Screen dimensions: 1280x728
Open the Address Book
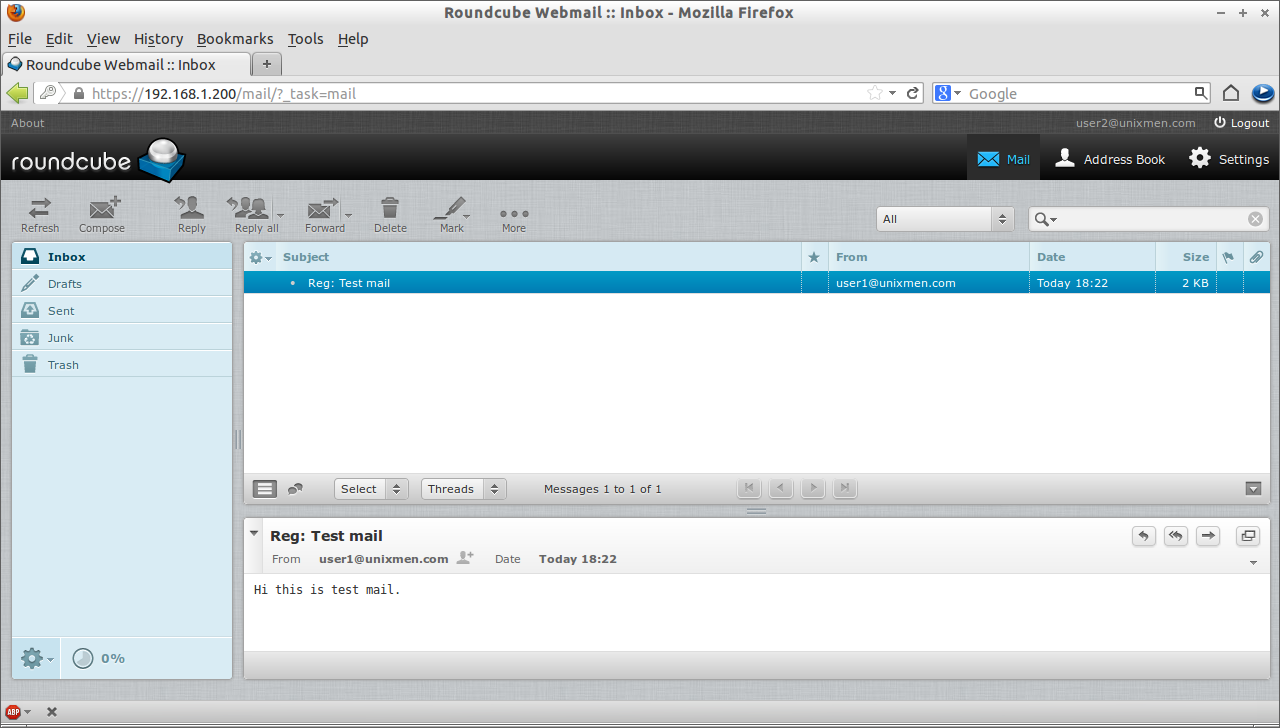1110,158
